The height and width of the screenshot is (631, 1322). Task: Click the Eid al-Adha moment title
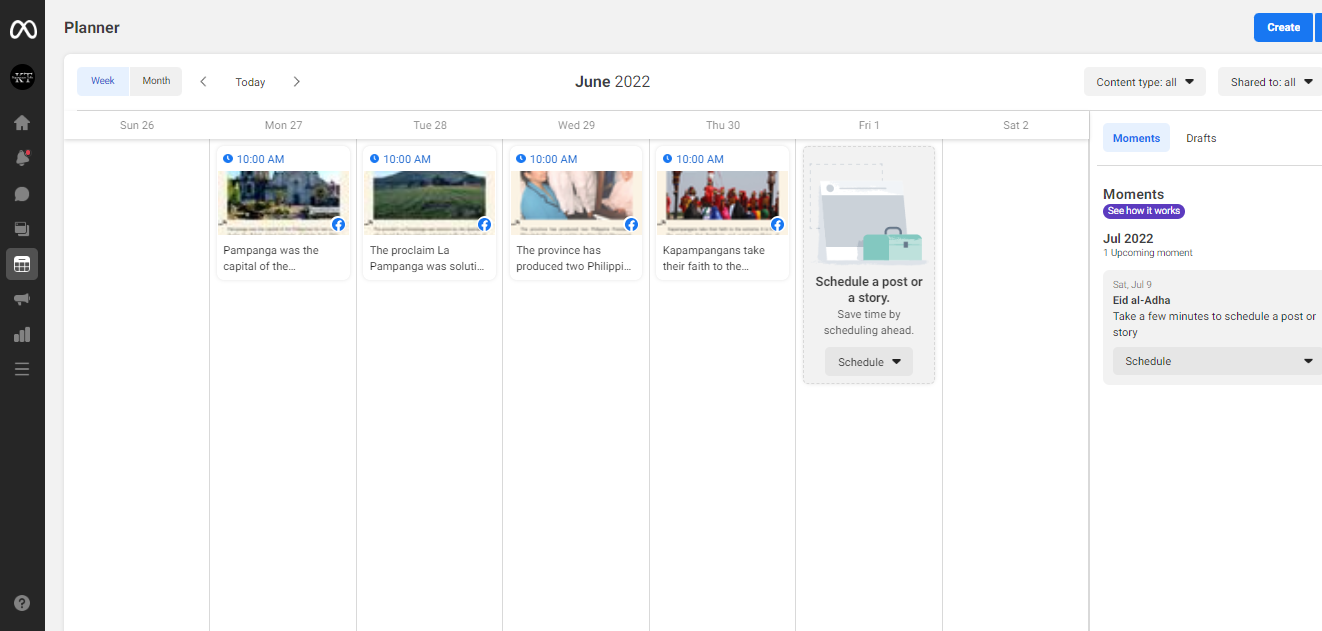click(x=1141, y=300)
